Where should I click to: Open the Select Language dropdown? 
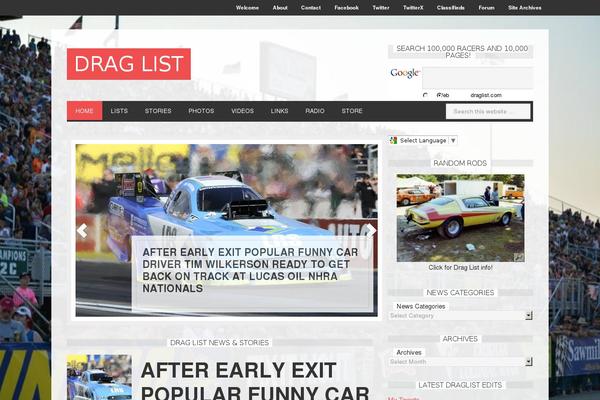(x=423, y=140)
